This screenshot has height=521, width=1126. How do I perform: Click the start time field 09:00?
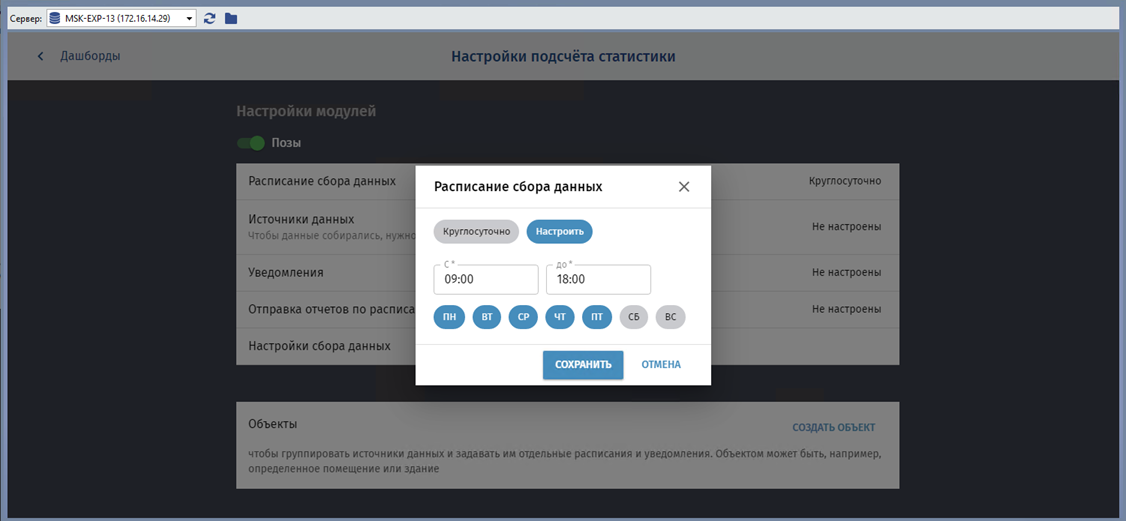486,280
